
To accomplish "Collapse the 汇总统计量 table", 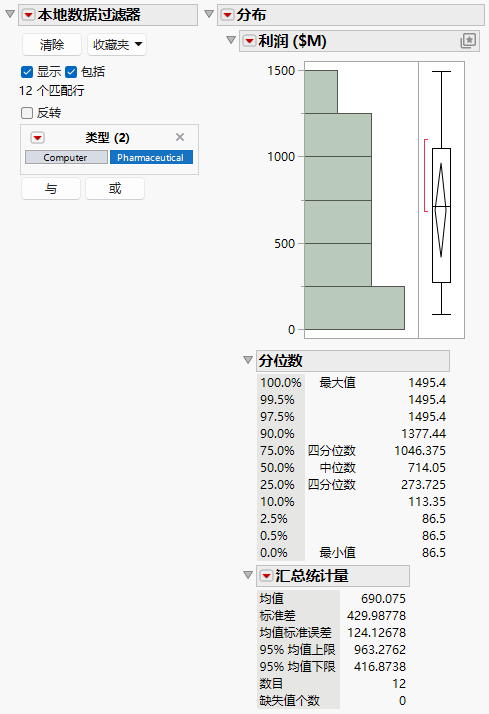I will tap(248, 575).
